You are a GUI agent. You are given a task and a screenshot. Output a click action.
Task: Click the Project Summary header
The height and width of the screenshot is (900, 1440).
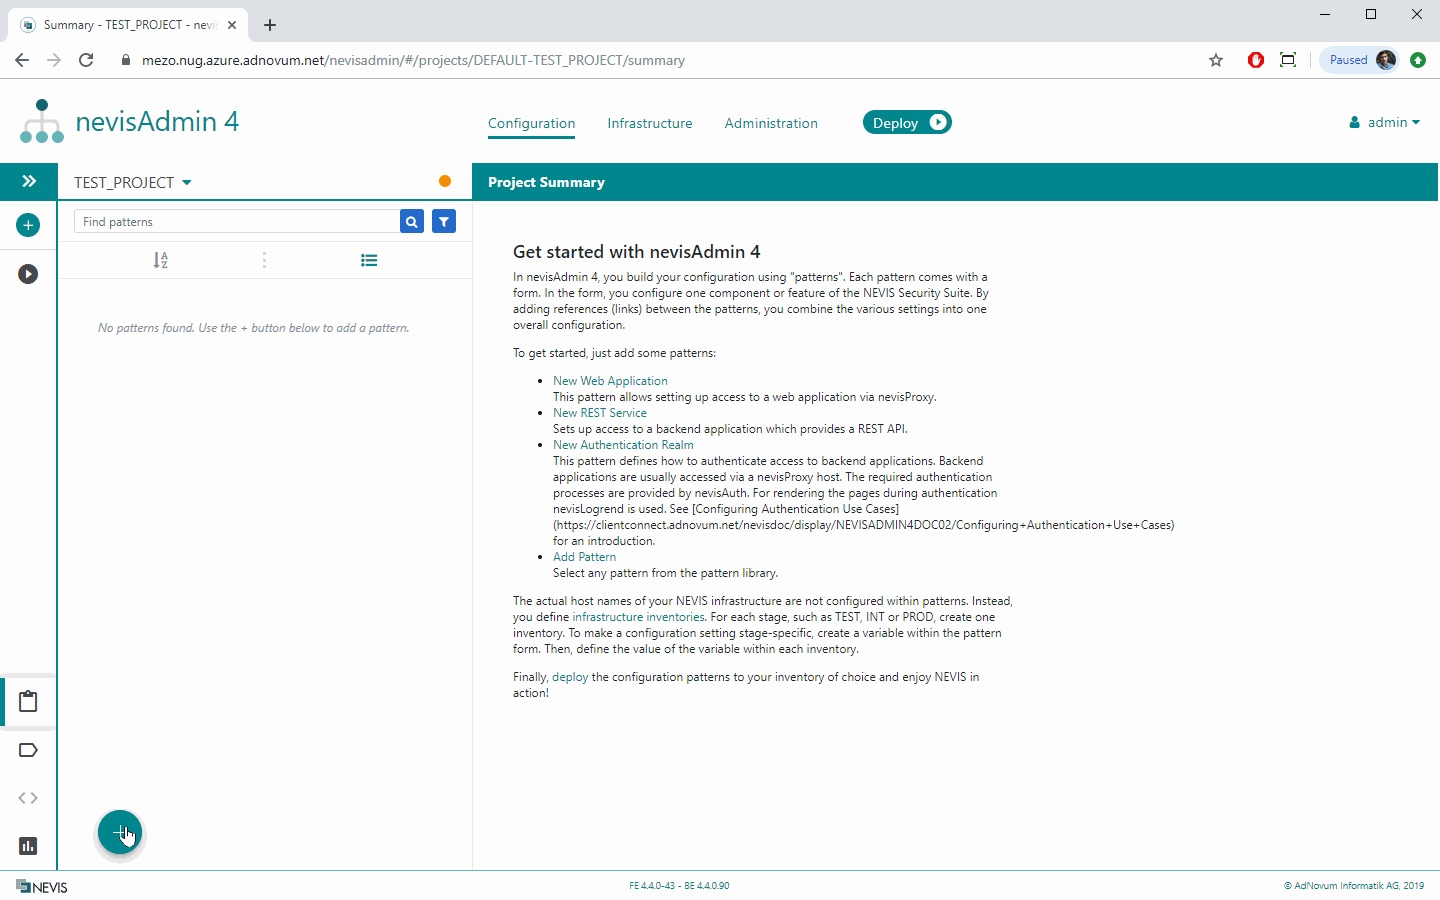(x=546, y=182)
